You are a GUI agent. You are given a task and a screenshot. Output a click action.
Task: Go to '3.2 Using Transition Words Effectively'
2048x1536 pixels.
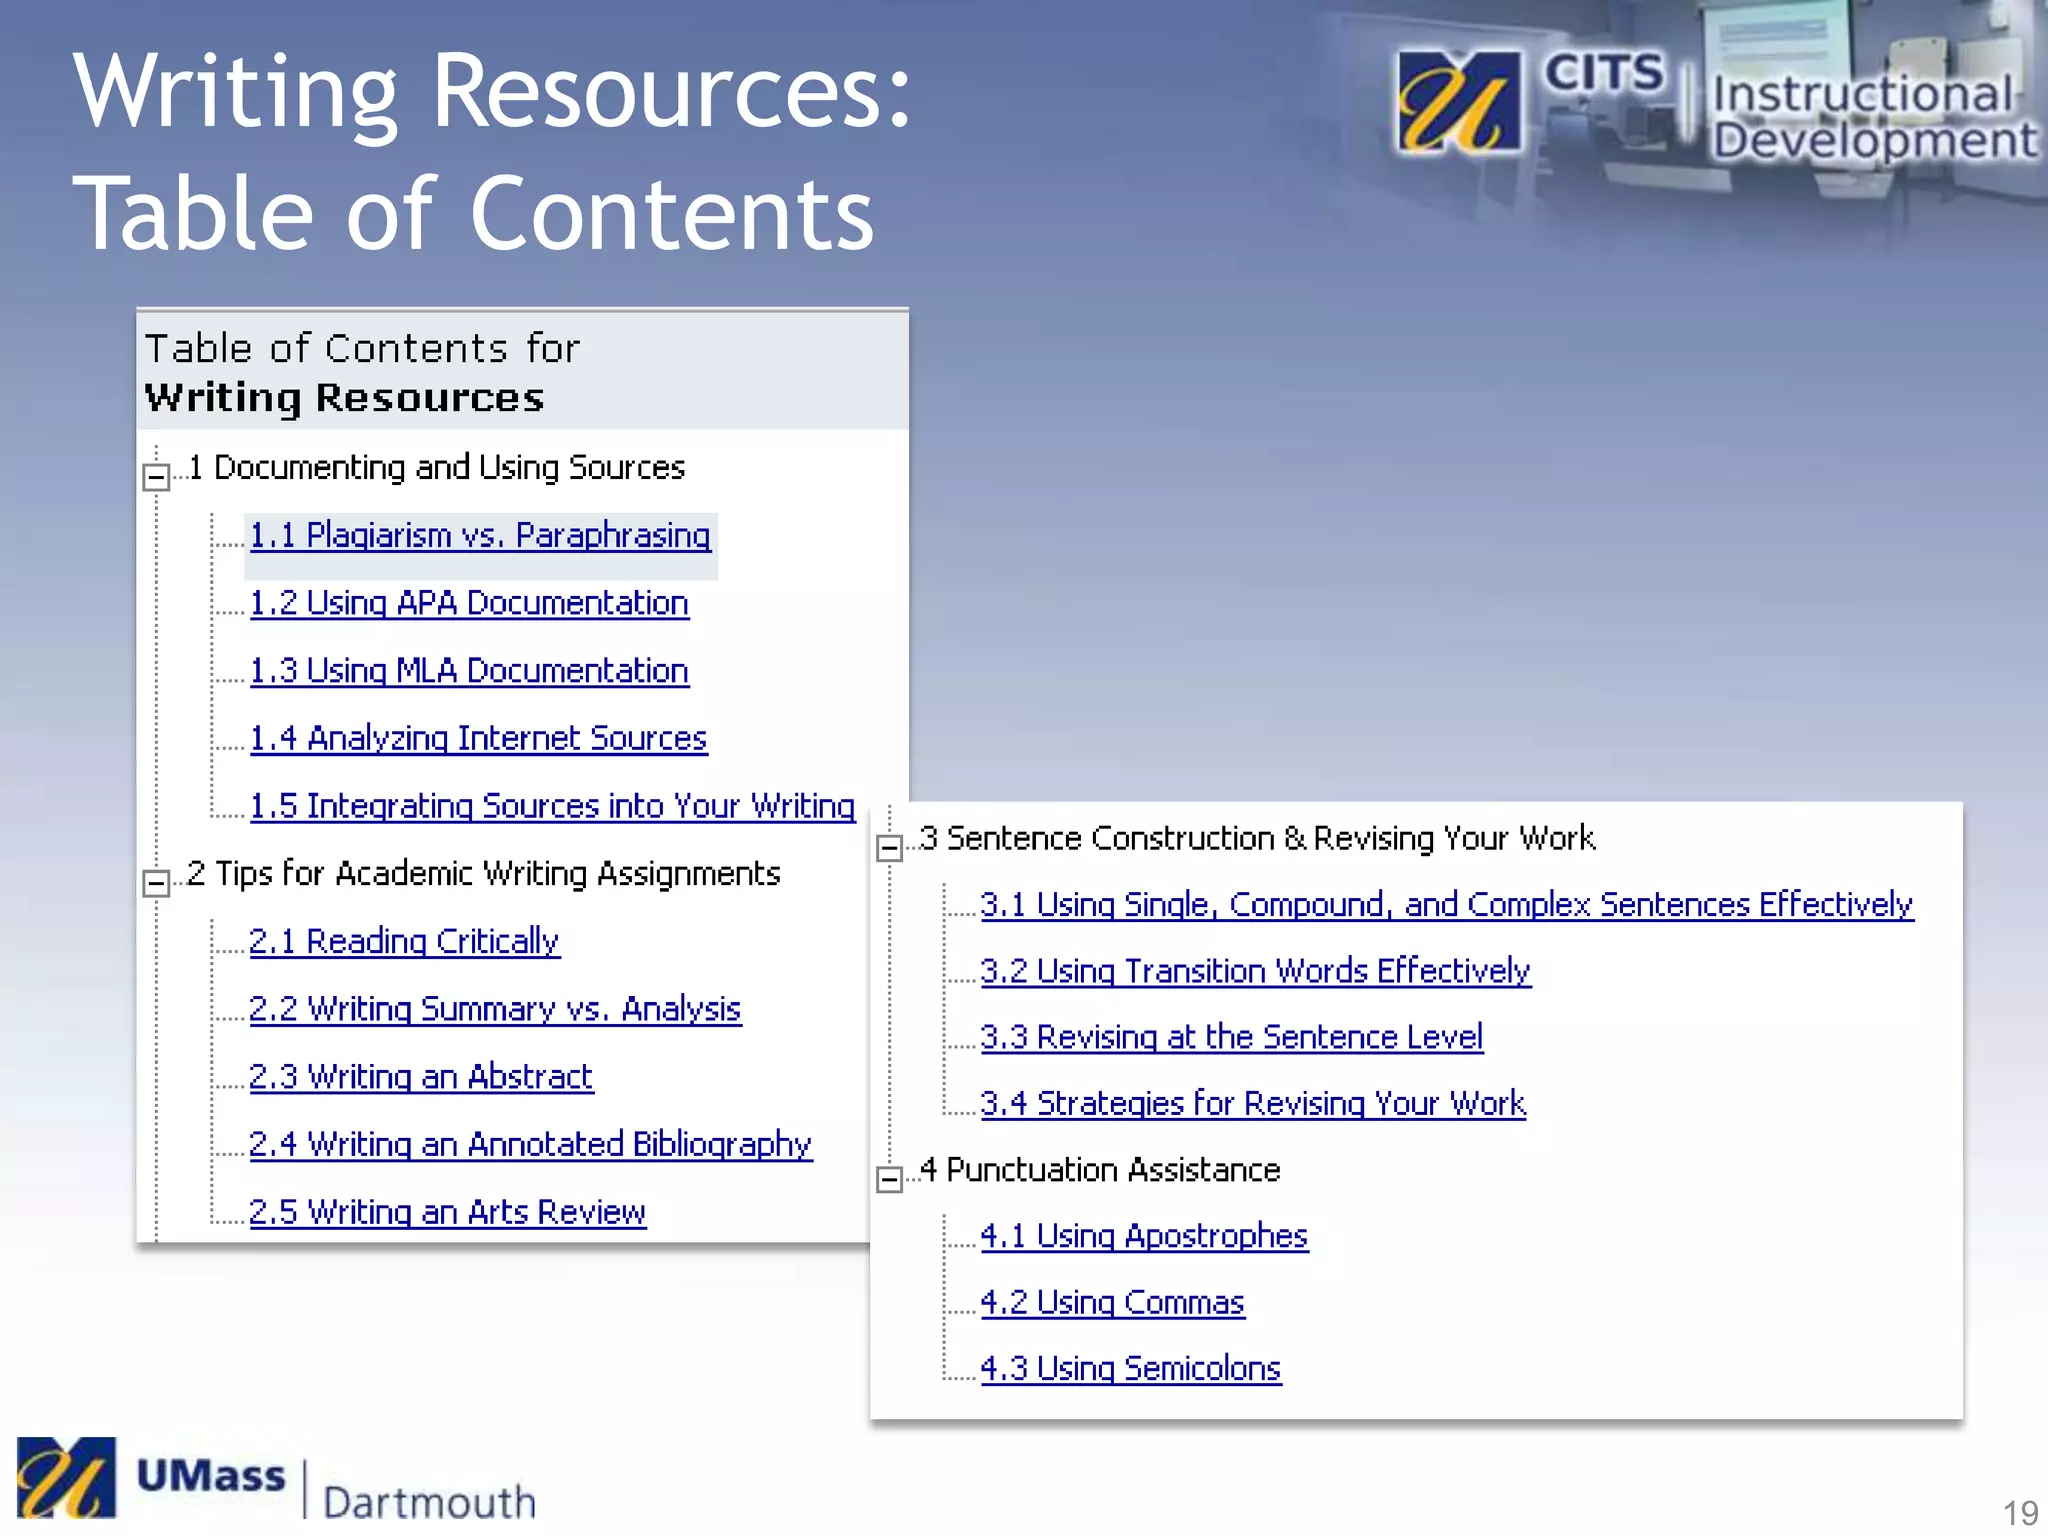pyautogui.click(x=1255, y=971)
